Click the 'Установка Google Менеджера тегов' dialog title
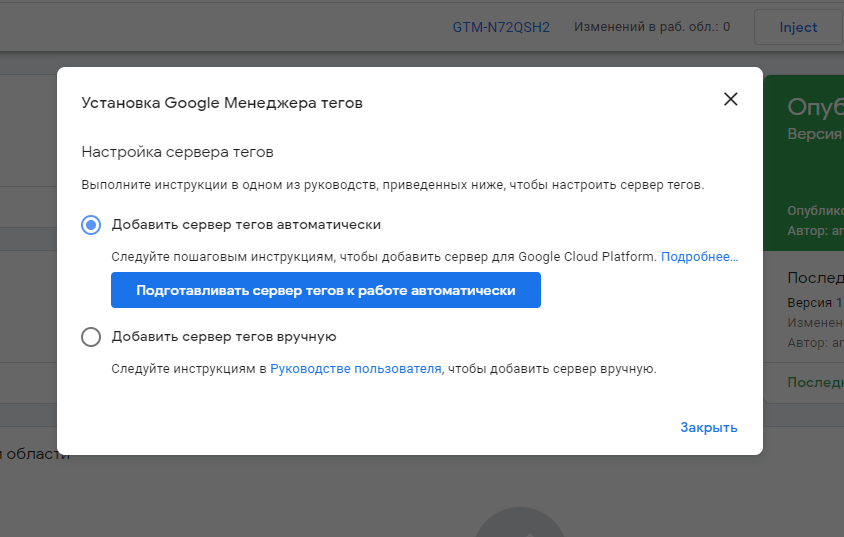Image resolution: width=844 pixels, height=537 pixels. 222,102
